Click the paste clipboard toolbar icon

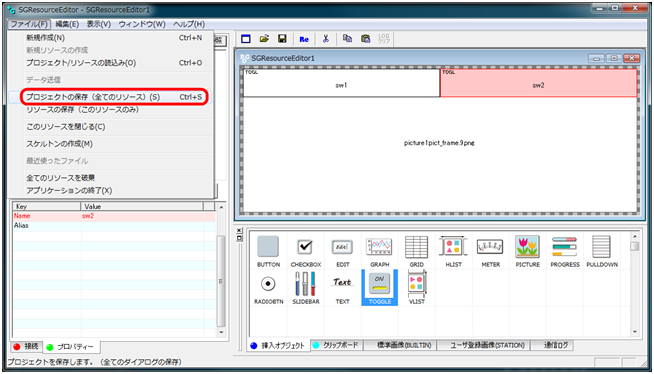tap(365, 39)
